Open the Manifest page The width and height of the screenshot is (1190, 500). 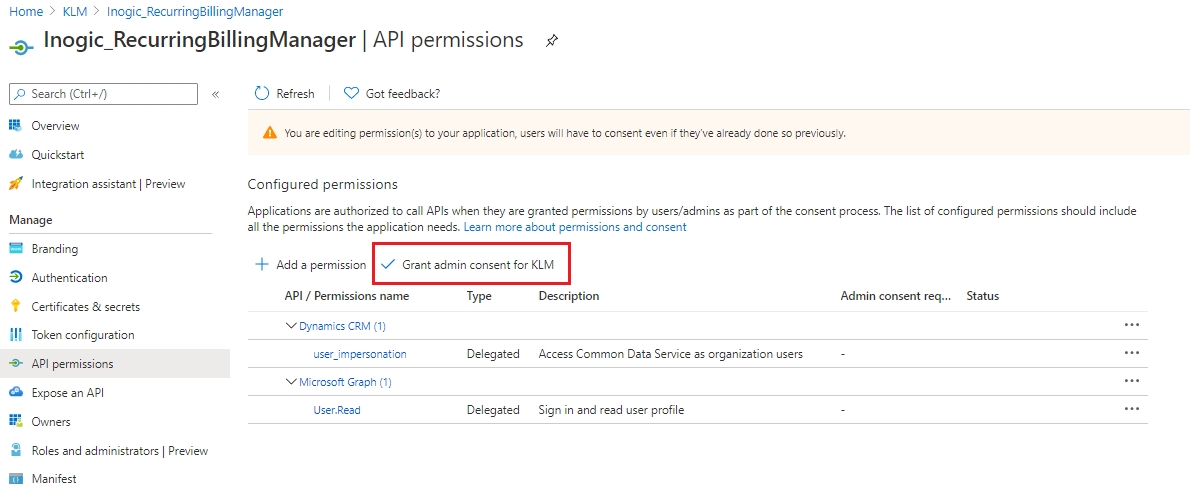pos(54,479)
